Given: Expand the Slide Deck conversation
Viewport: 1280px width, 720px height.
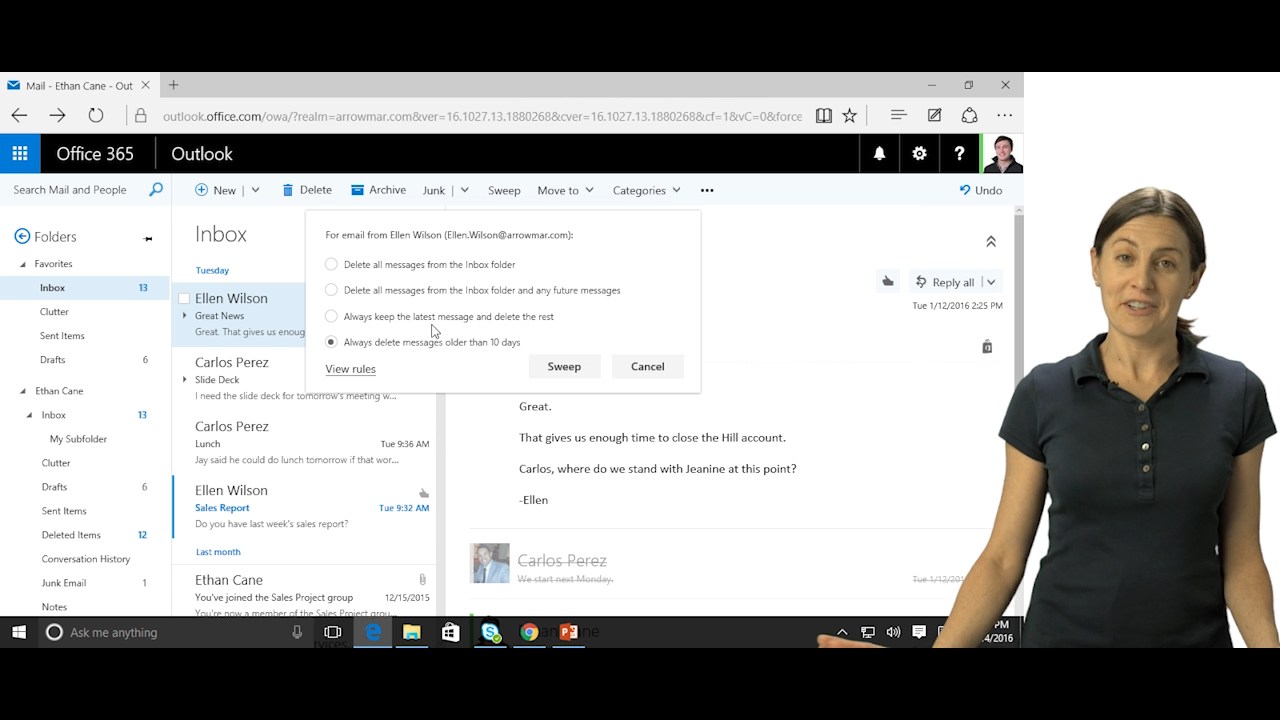Looking at the screenshot, I should [184, 380].
